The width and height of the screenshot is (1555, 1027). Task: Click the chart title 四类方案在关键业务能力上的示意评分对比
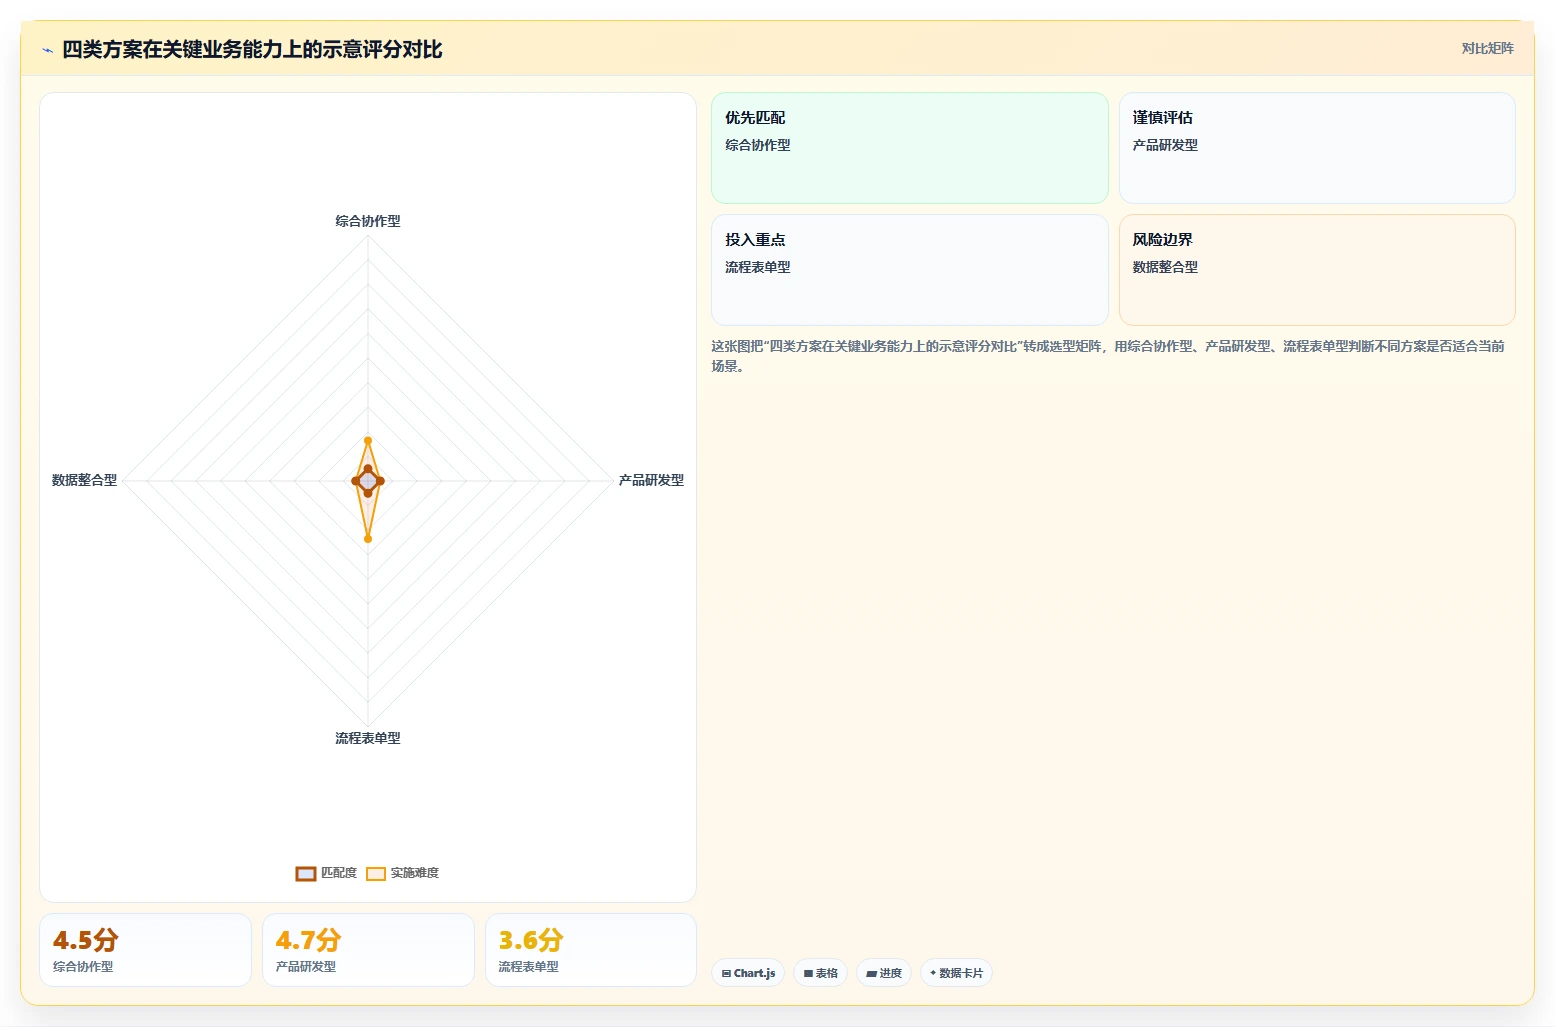coord(252,49)
